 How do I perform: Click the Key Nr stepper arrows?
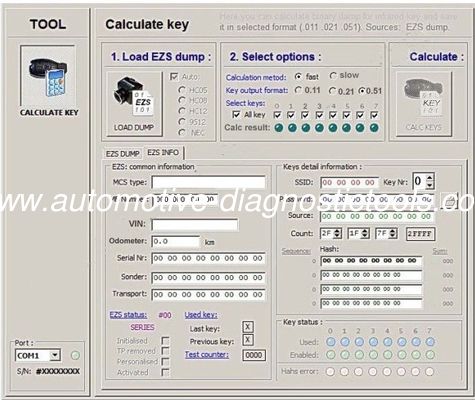pyautogui.click(x=430, y=182)
